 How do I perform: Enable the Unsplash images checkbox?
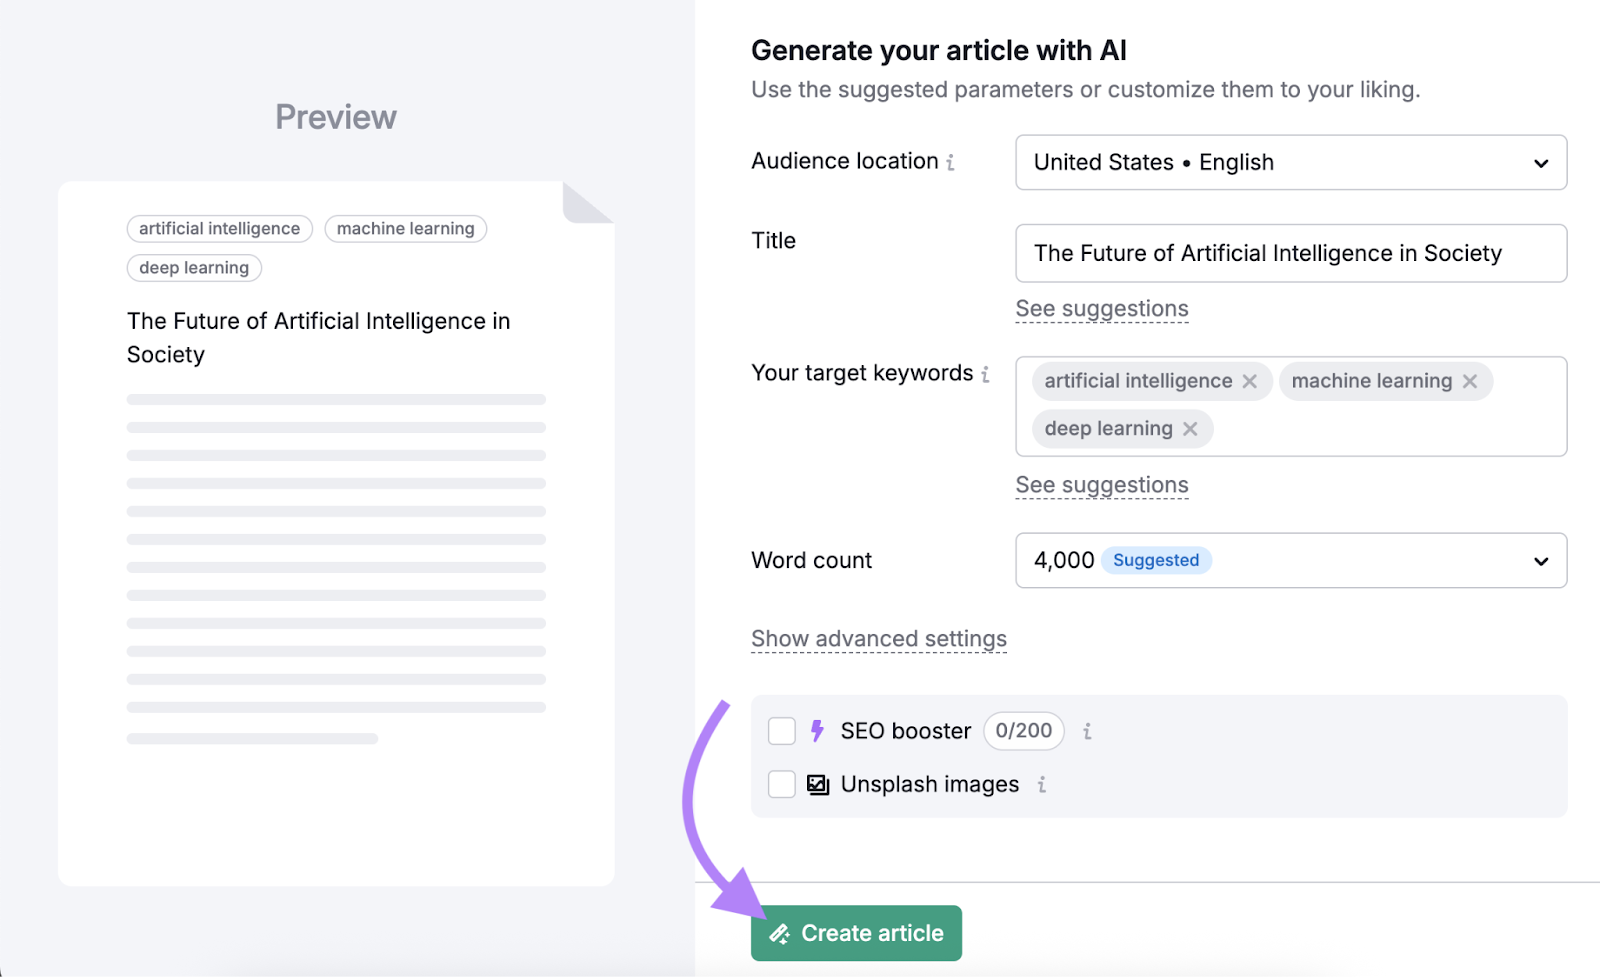pyautogui.click(x=781, y=784)
